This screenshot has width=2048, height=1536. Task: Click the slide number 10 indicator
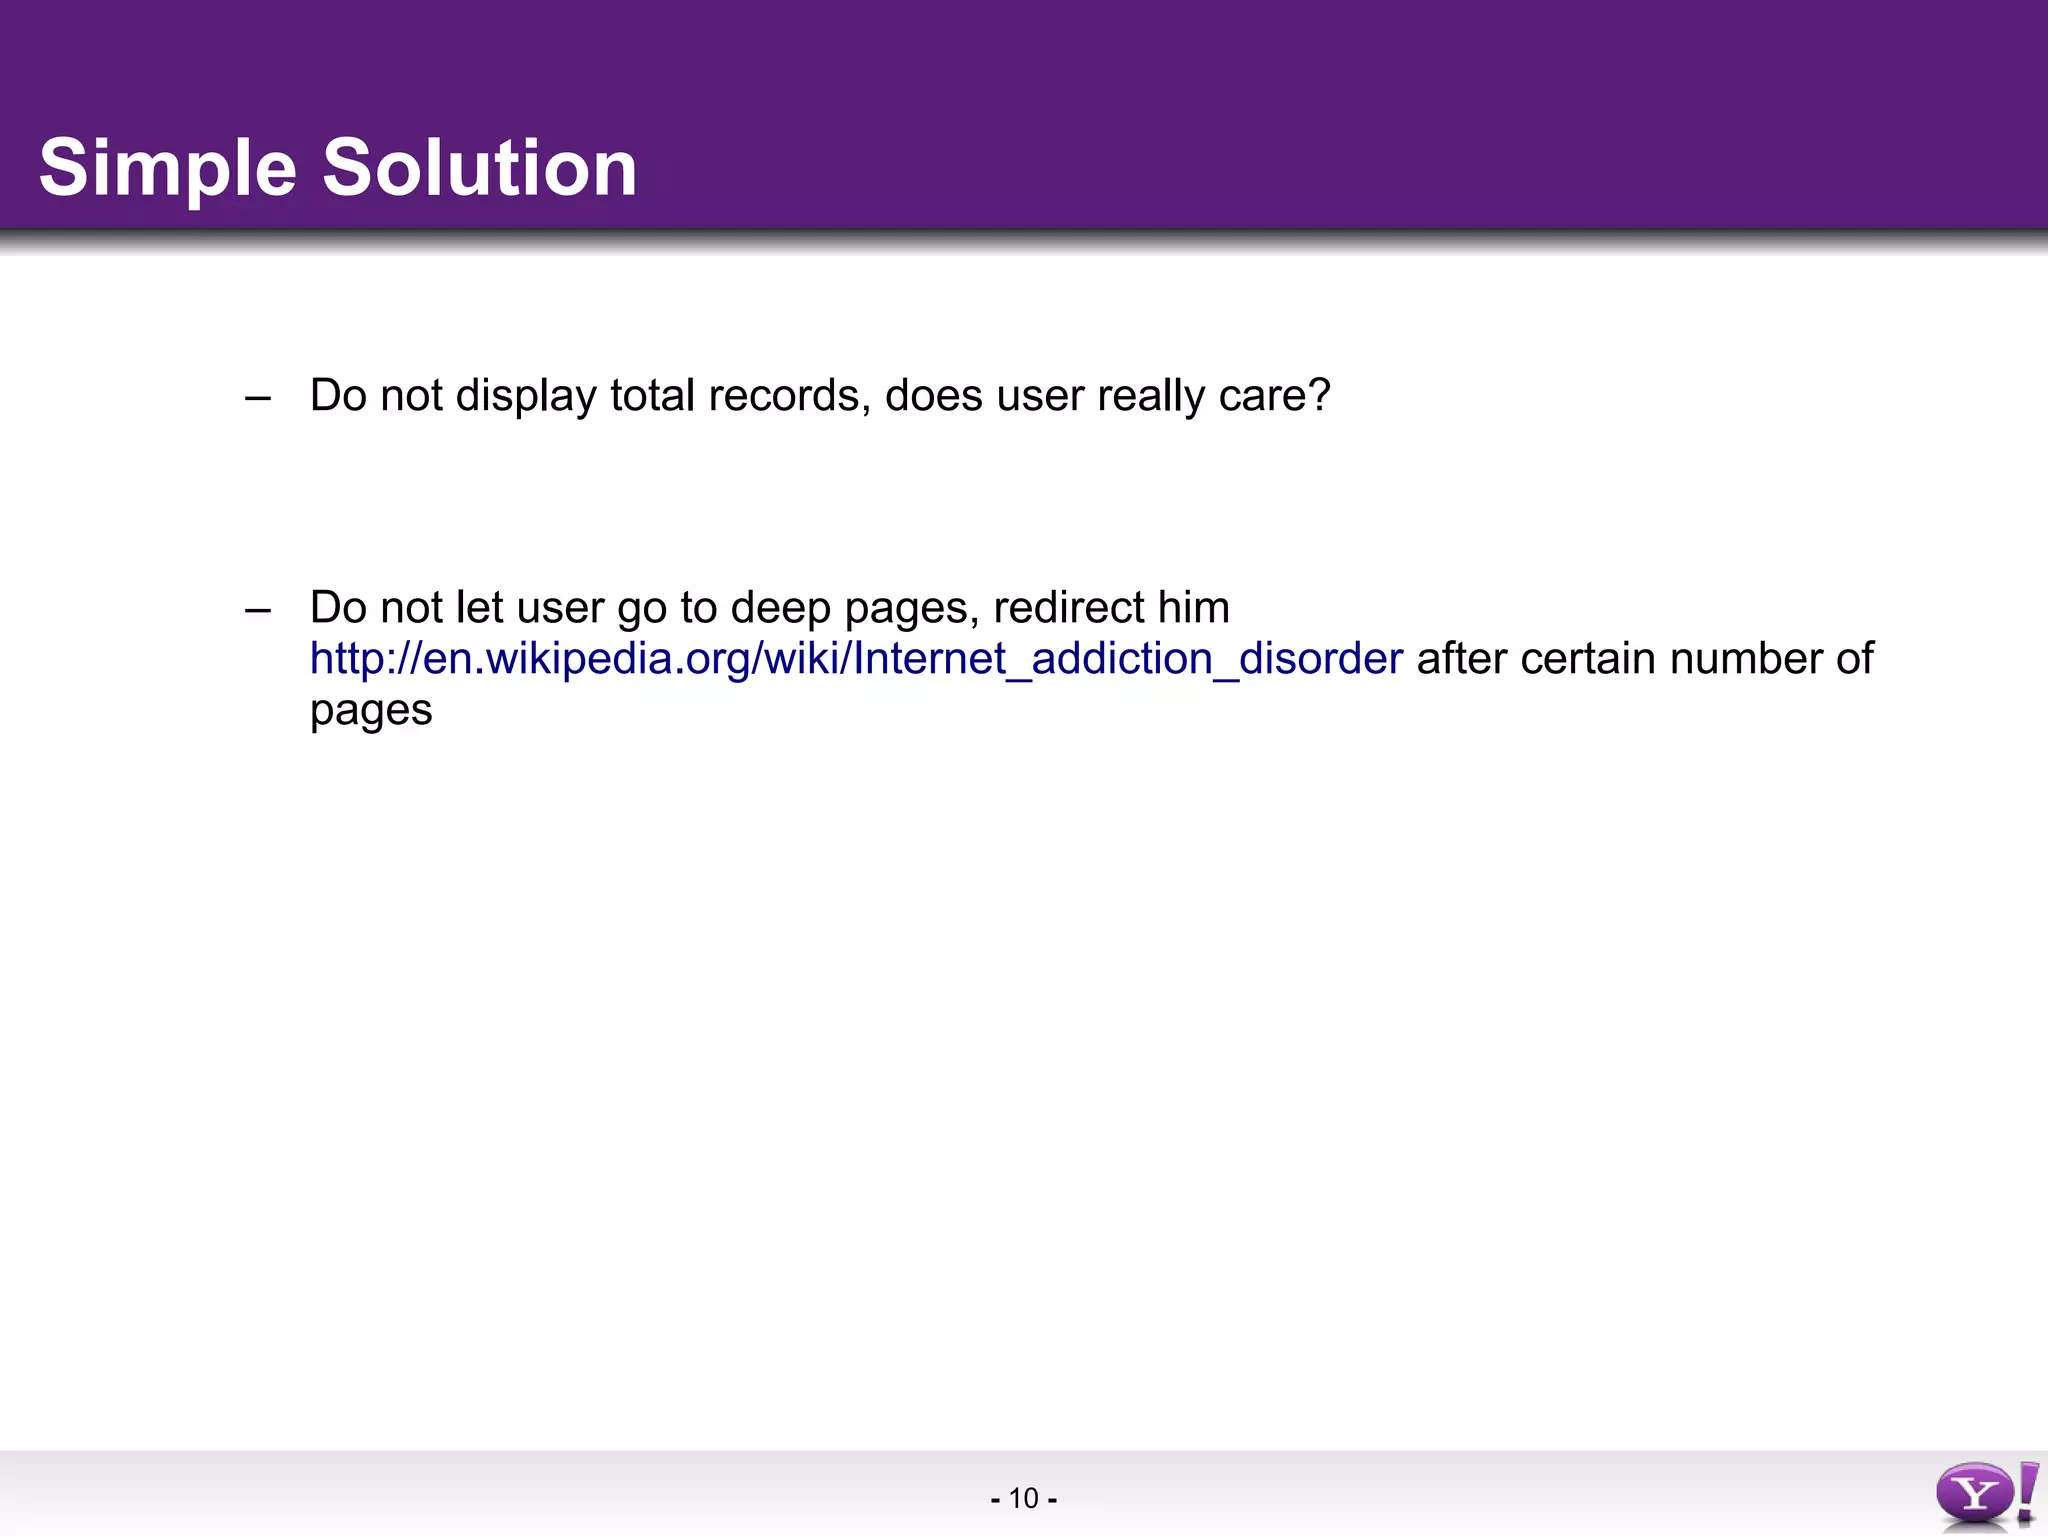pos(1023,1498)
